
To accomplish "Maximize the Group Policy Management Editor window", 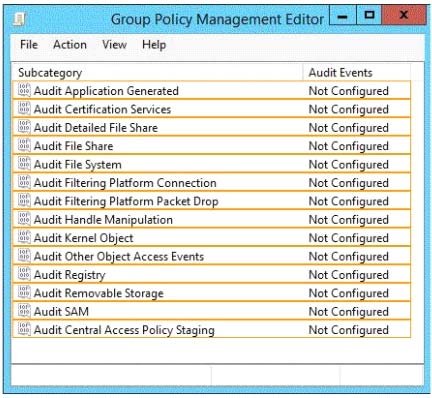I will [x=369, y=15].
